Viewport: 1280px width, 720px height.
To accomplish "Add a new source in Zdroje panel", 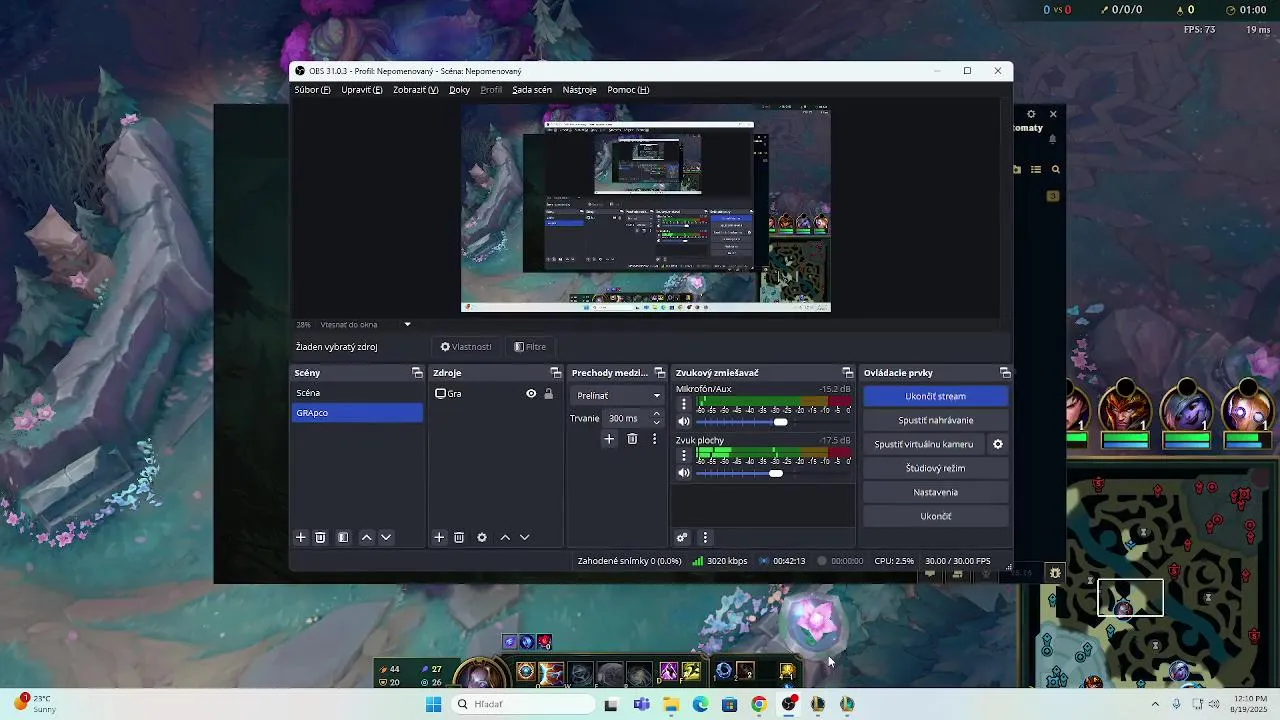I will [x=439, y=537].
